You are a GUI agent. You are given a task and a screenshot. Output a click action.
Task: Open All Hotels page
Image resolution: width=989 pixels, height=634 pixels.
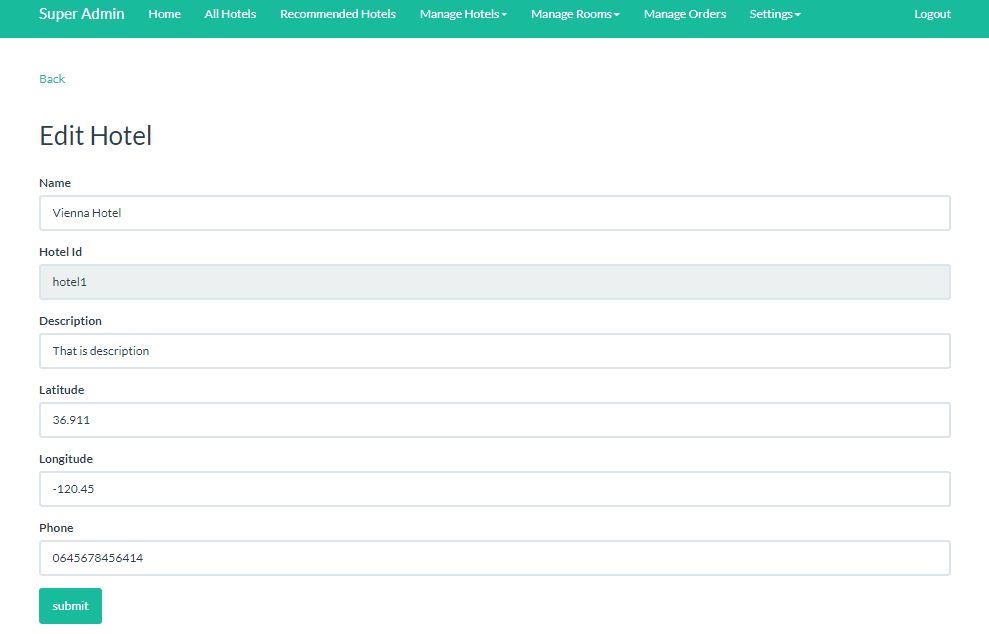(230, 14)
